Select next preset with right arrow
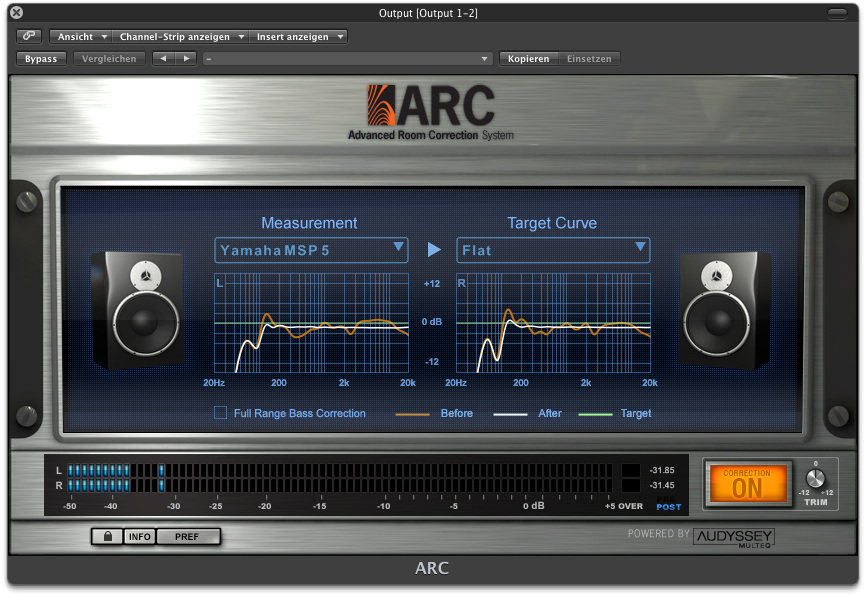This screenshot has width=866, height=596. tap(186, 59)
